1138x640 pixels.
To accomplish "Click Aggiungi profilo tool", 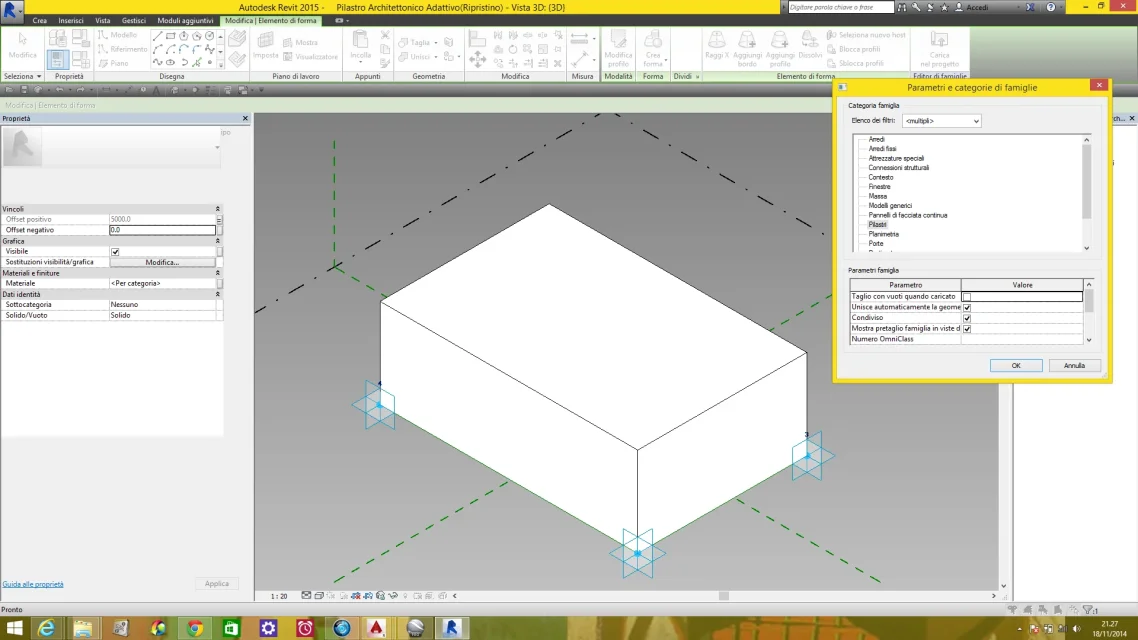I will pos(780,48).
